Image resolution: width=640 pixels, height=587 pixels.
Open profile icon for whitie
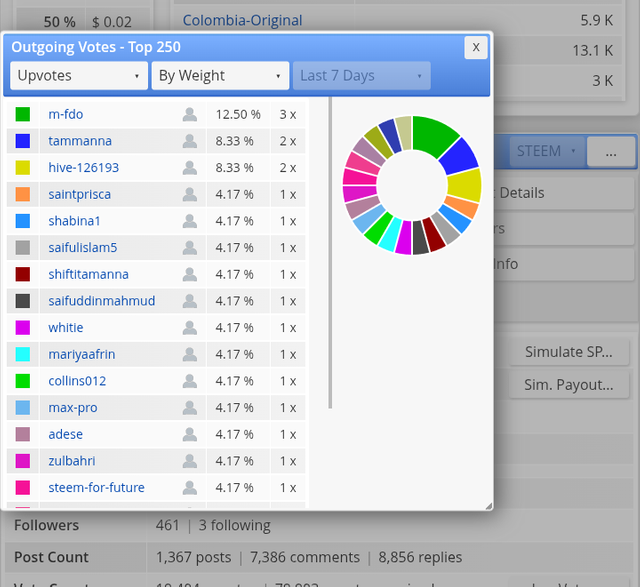[190, 328]
